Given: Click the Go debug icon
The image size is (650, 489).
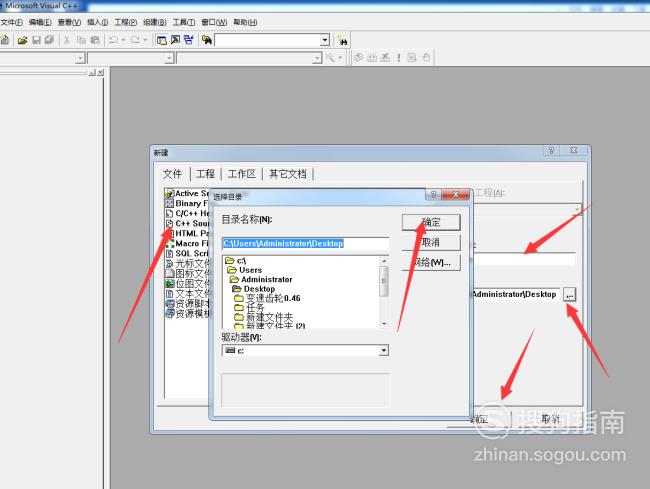Looking at the screenshot, I should pos(412,58).
